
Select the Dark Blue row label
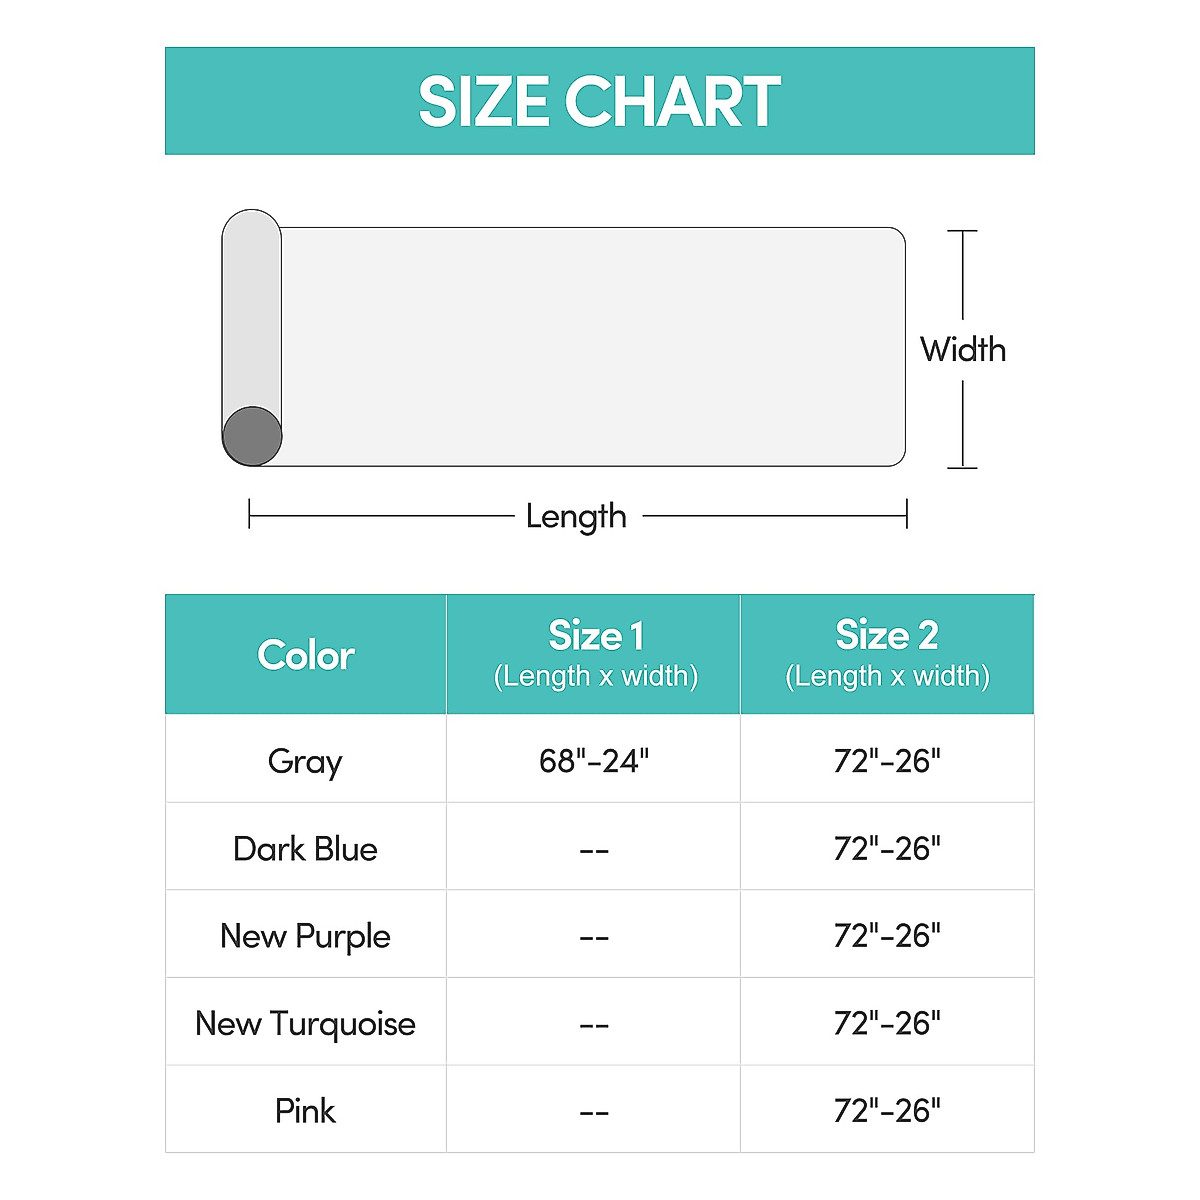305,849
